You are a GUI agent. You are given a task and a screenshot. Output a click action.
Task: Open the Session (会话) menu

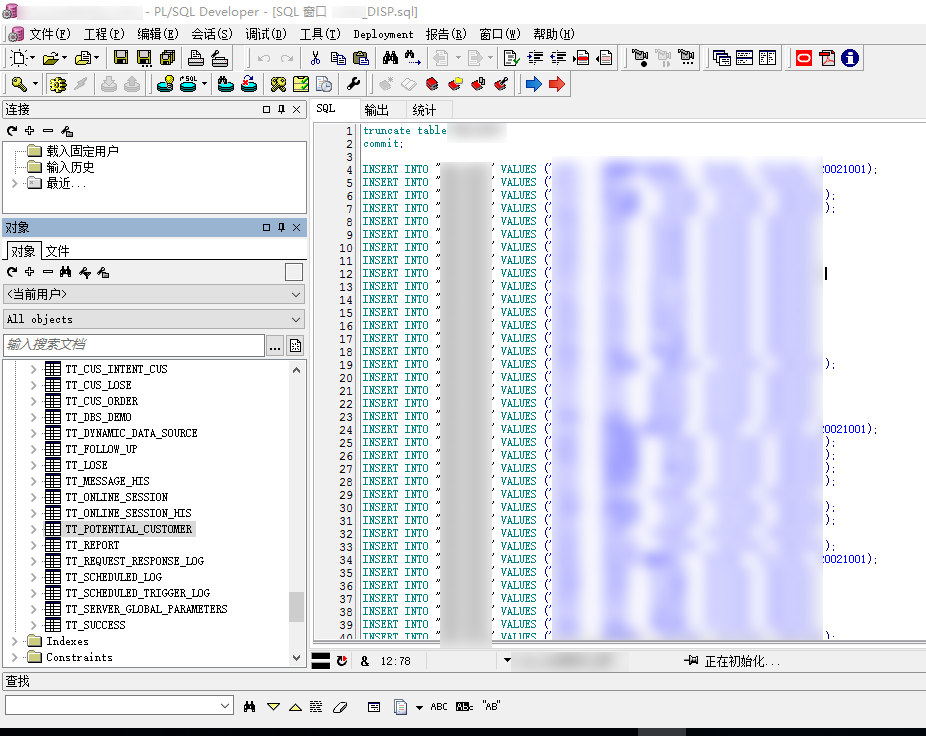click(211, 34)
